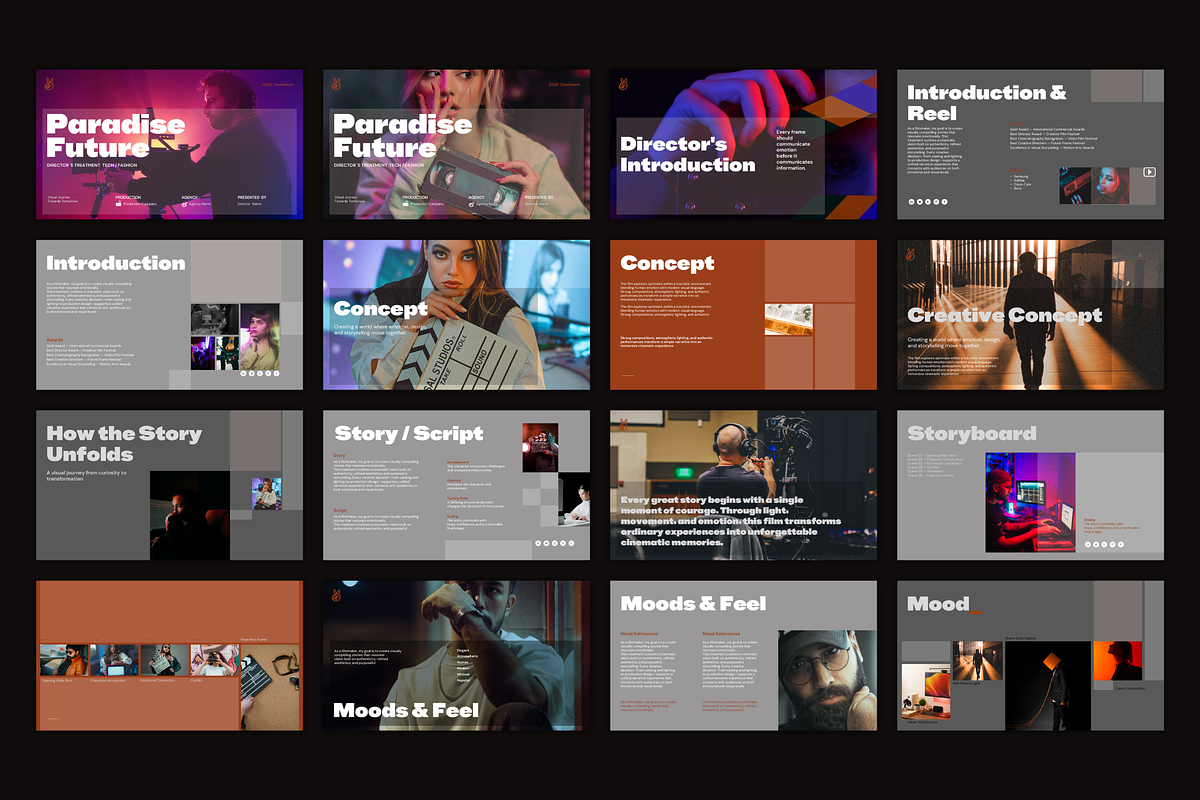Image resolution: width=1200 pixels, height=800 pixels.
Task: Open the pink Paradise Future cover slide
Action: 169,144
